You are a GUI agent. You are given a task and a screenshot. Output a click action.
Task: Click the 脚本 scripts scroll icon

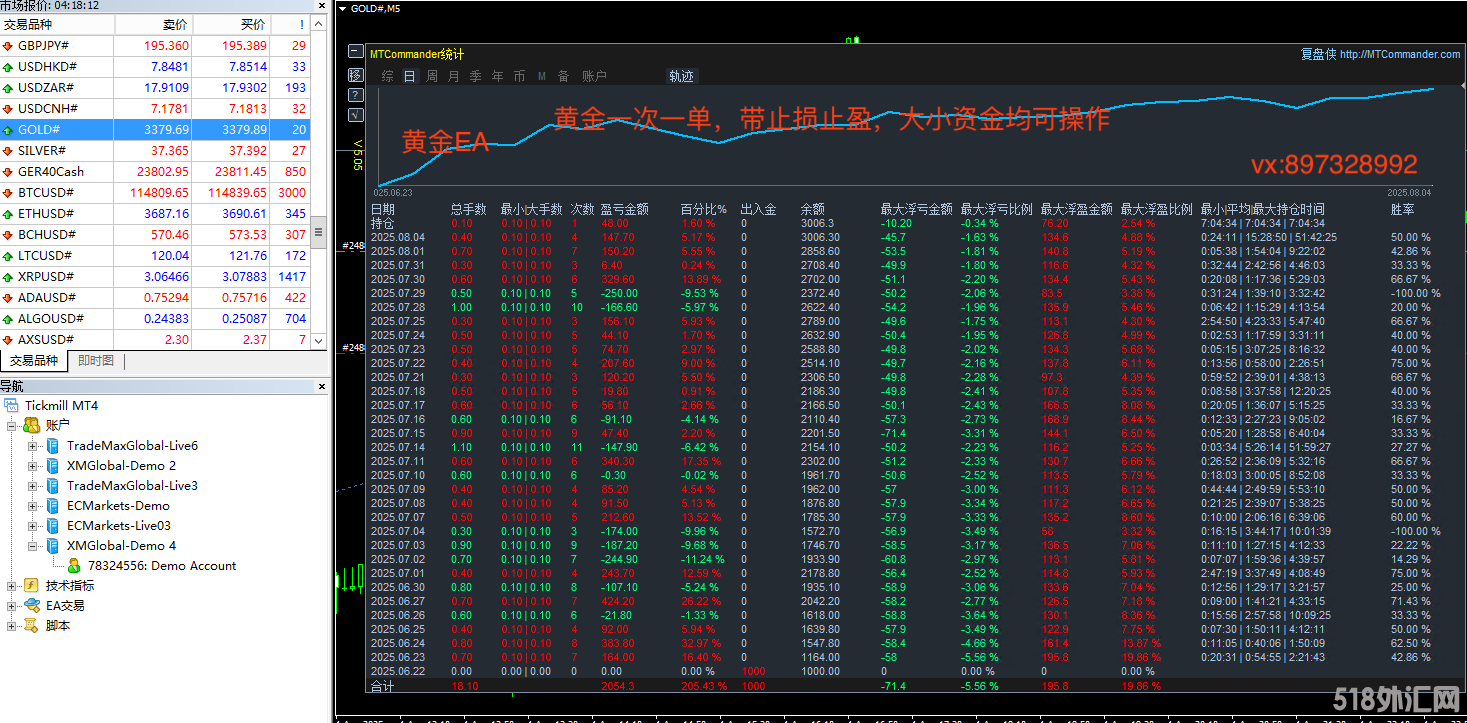tap(31, 625)
